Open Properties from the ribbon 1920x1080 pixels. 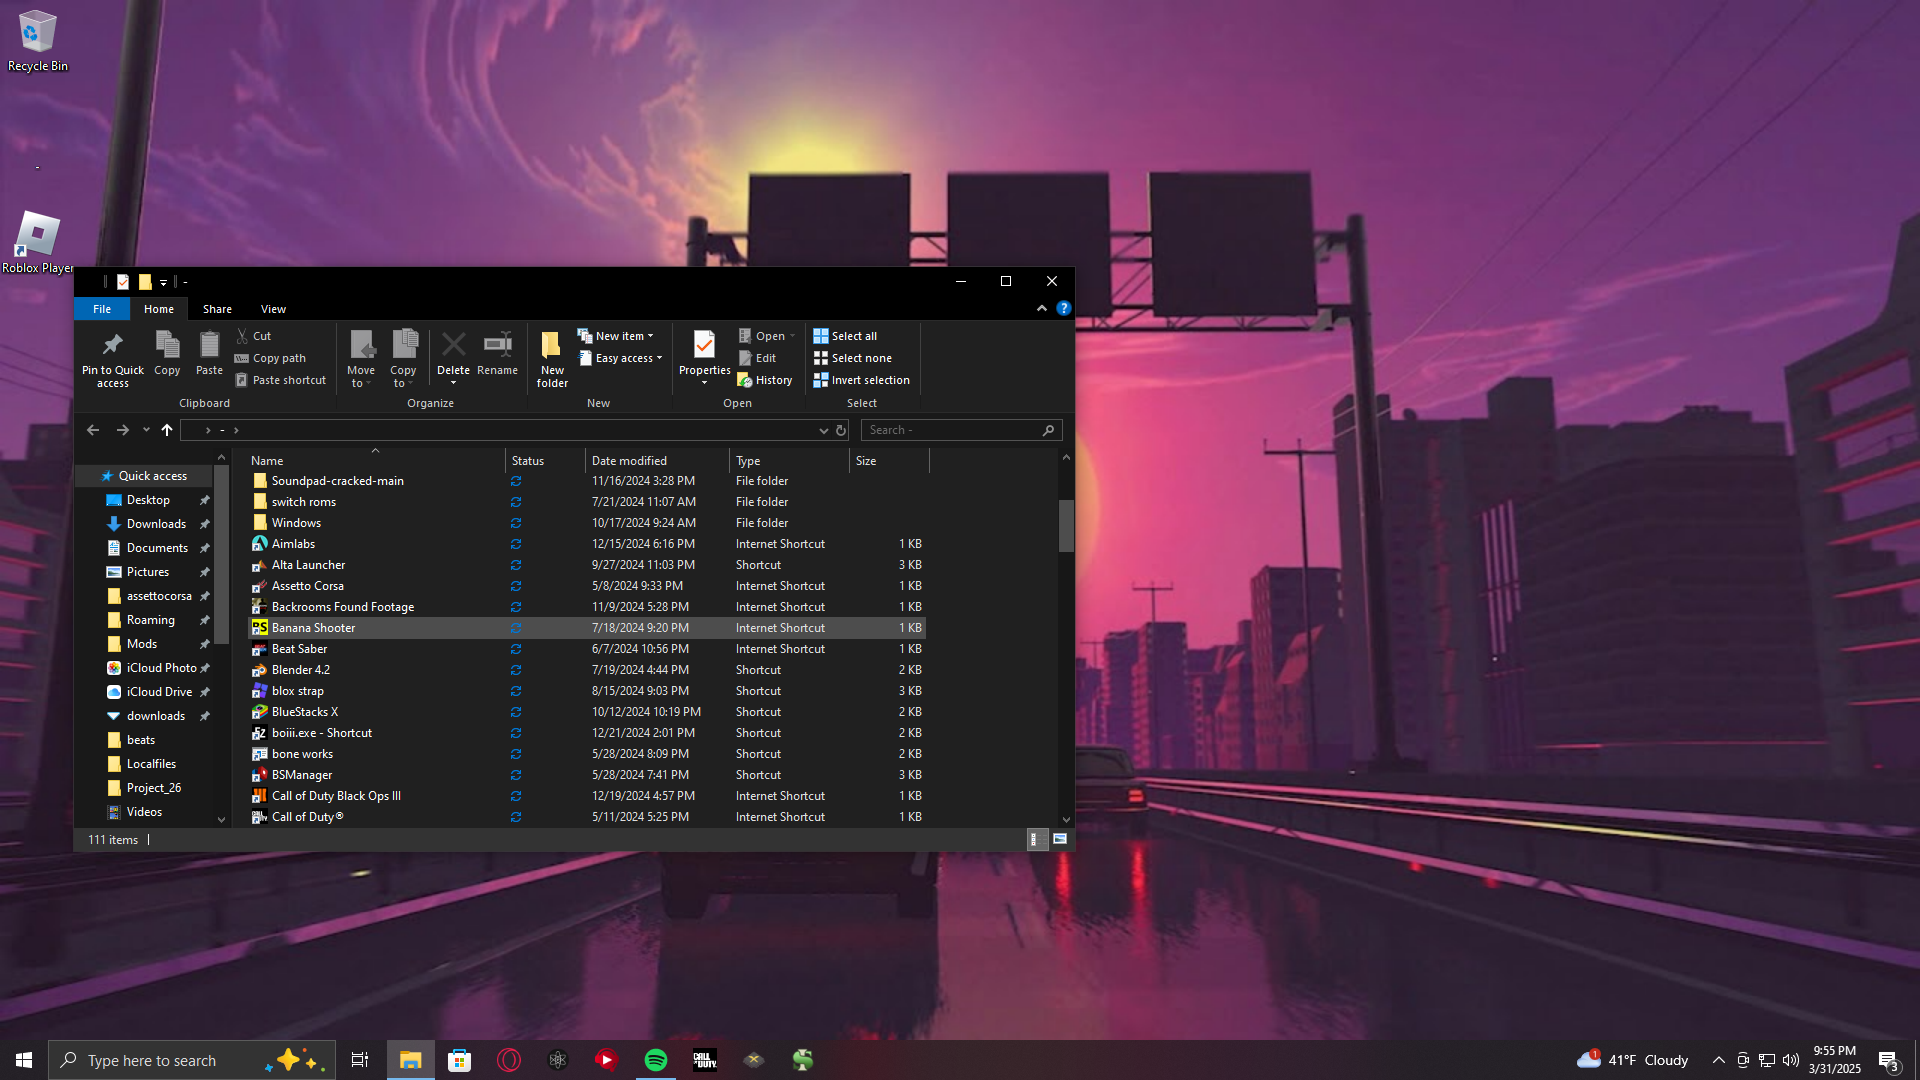tap(704, 346)
